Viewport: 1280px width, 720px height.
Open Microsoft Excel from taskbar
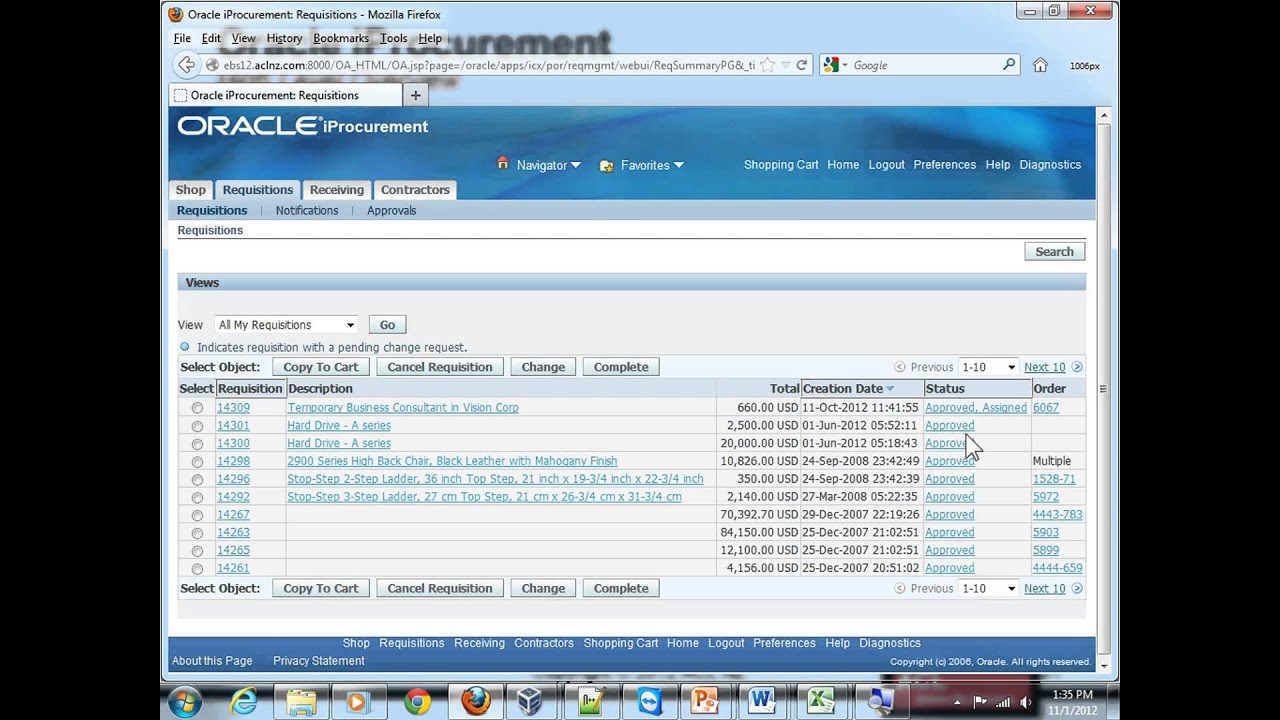coord(821,701)
